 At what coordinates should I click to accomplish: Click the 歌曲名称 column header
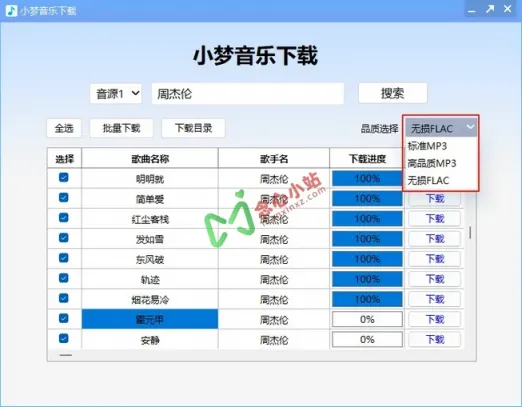click(150, 159)
